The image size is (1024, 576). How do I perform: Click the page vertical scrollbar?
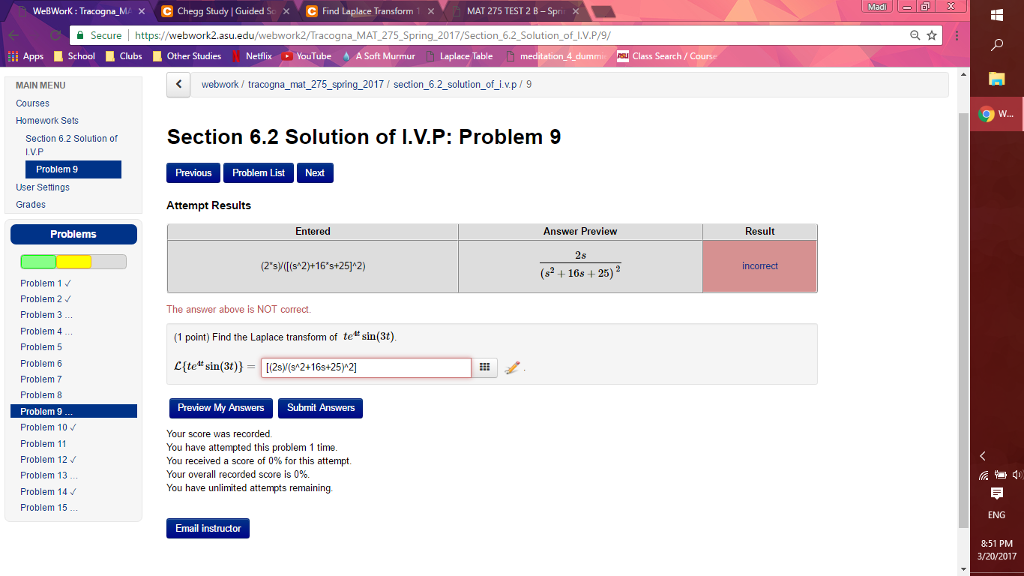tap(963, 320)
